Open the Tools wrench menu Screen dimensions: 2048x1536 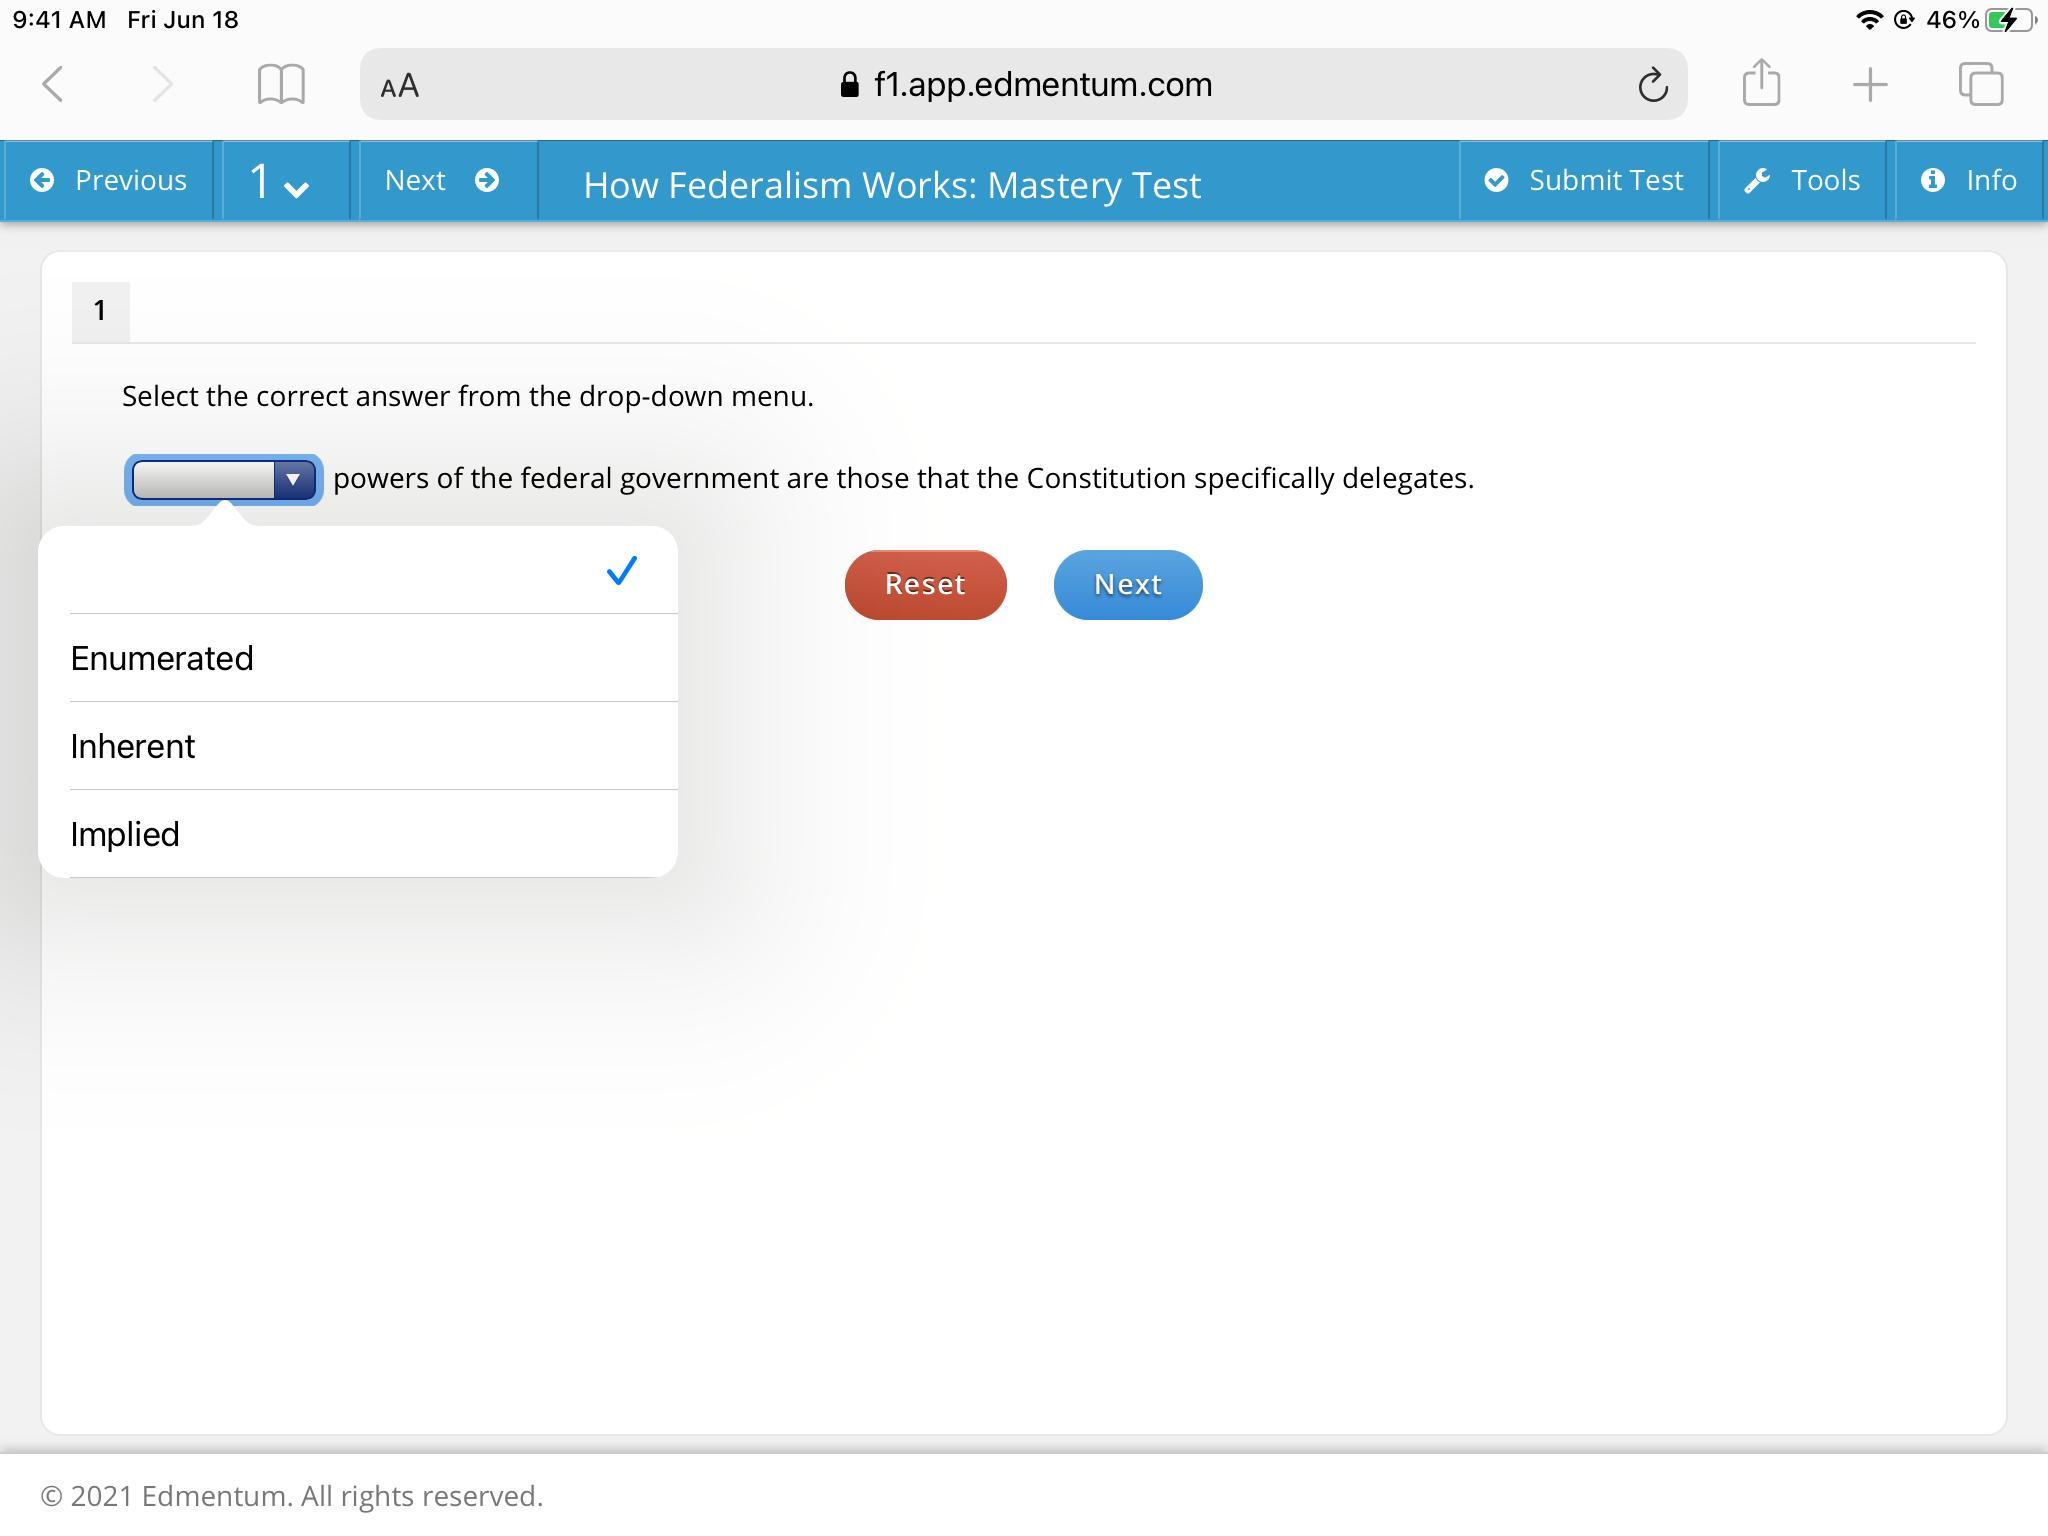click(x=1802, y=180)
